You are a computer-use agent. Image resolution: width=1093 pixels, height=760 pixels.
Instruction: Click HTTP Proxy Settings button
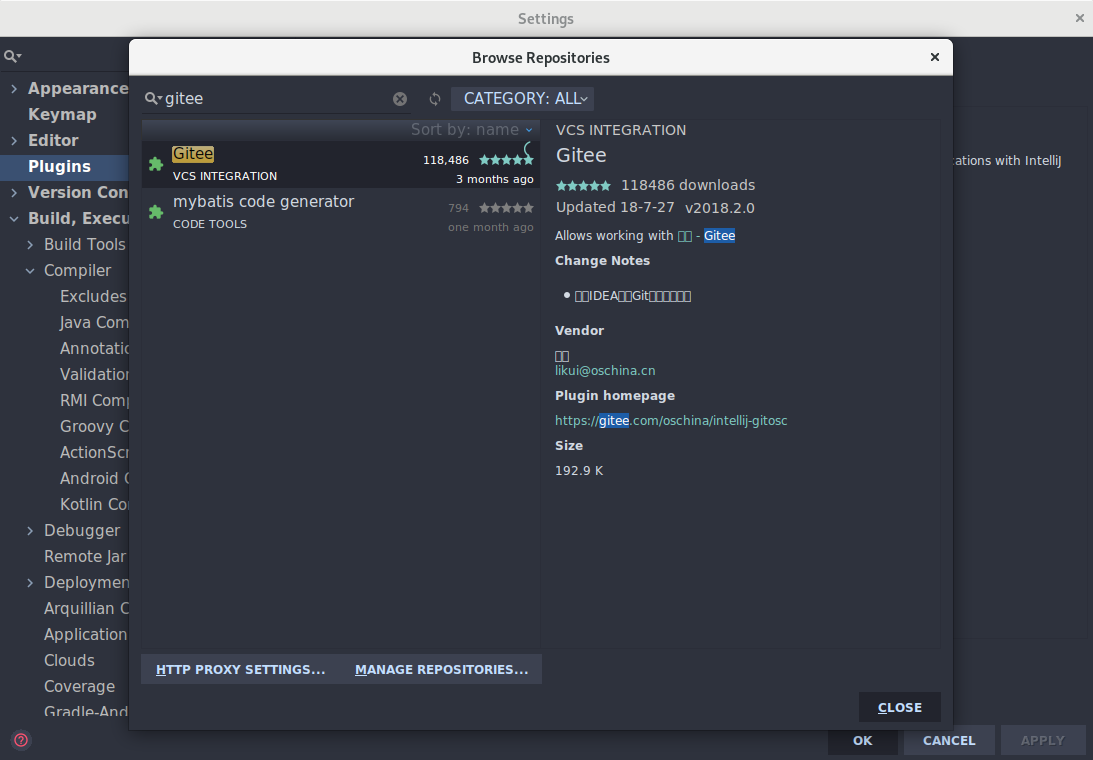(240, 669)
